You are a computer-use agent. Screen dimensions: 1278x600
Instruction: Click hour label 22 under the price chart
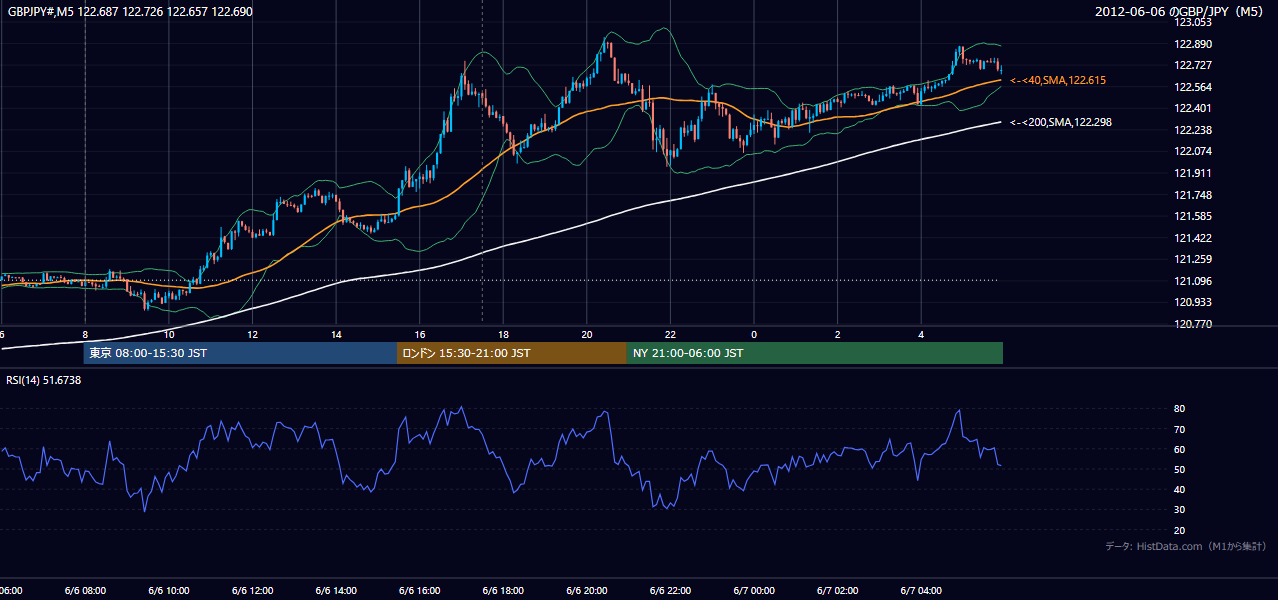click(670, 335)
